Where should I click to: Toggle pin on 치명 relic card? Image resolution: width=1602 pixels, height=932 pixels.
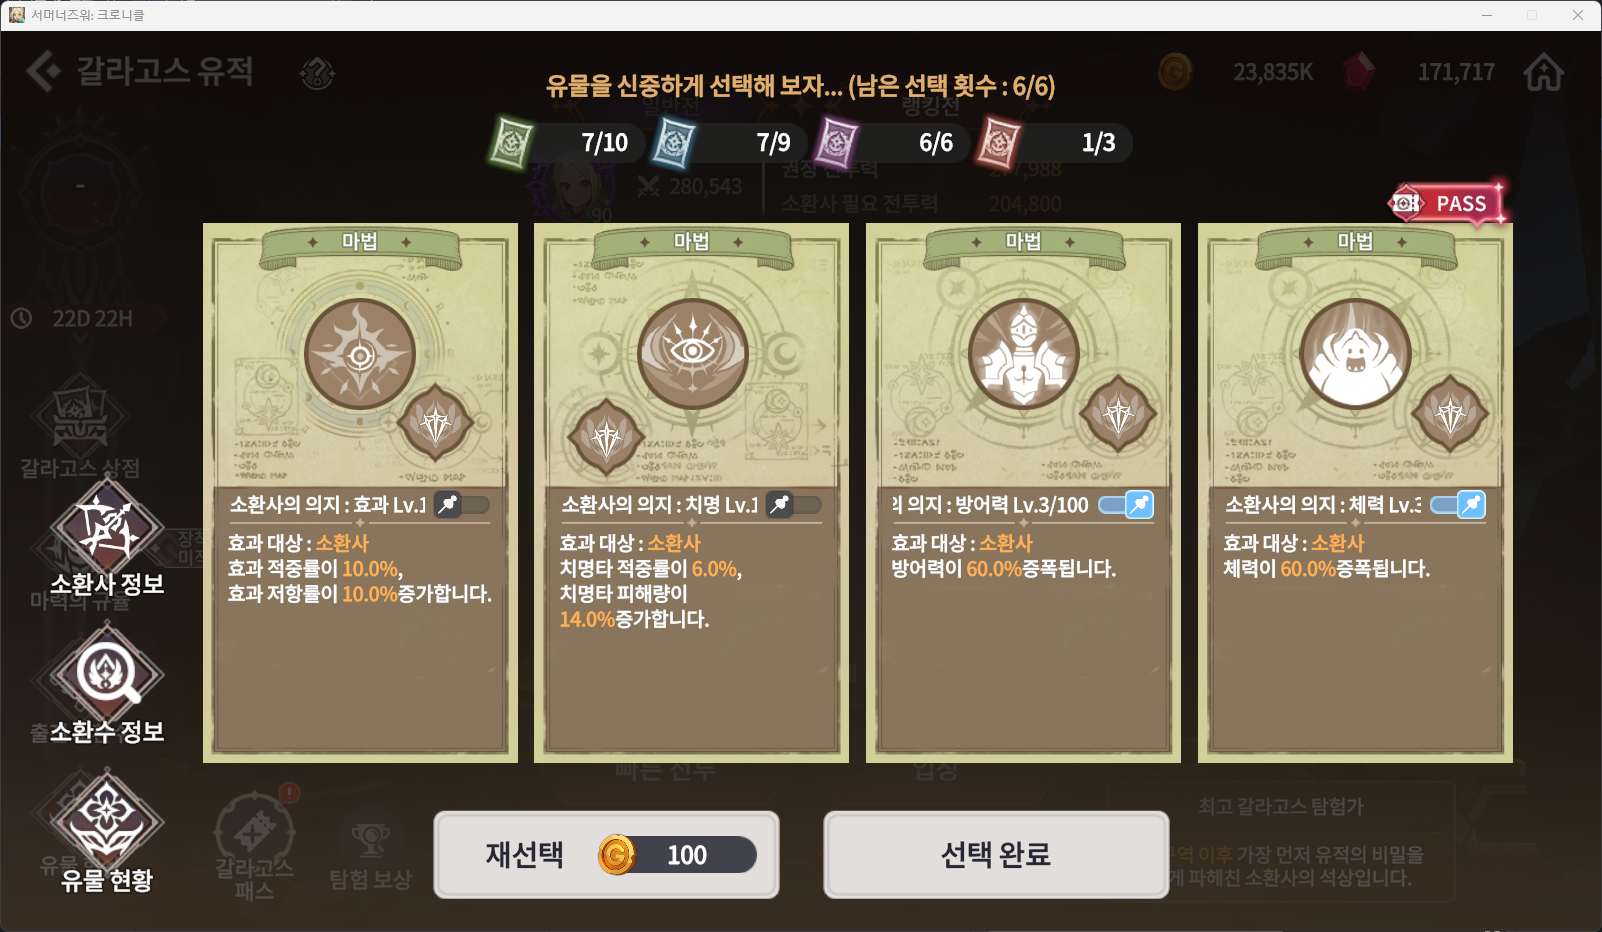point(793,505)
